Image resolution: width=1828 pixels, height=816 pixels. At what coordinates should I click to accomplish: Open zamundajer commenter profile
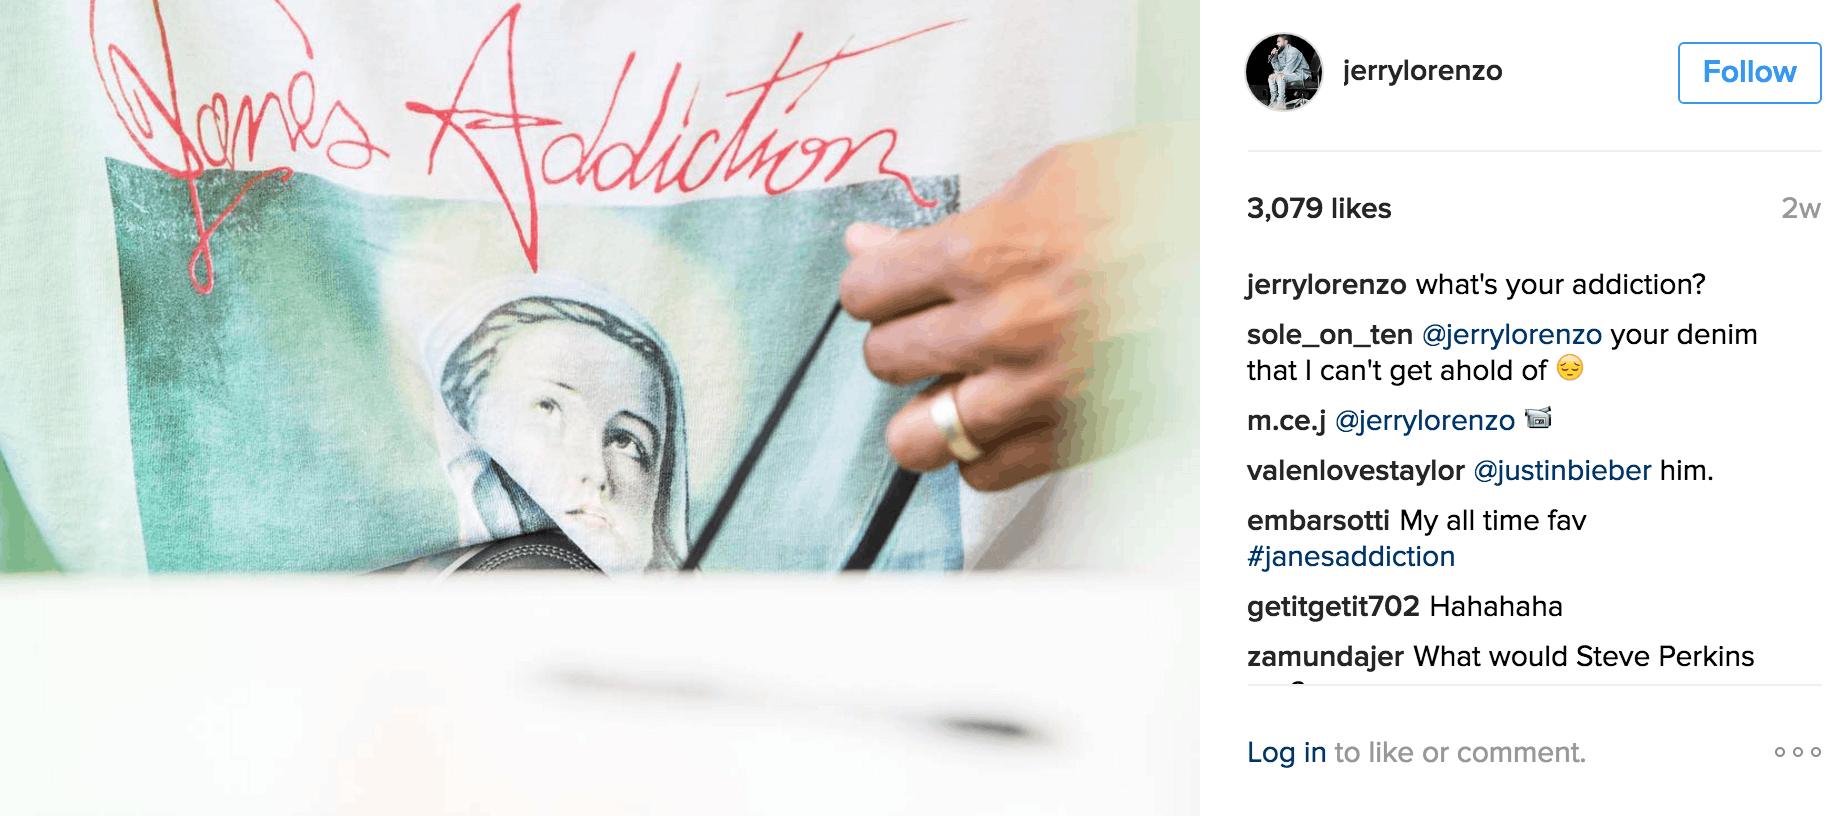coord(1325,656)
